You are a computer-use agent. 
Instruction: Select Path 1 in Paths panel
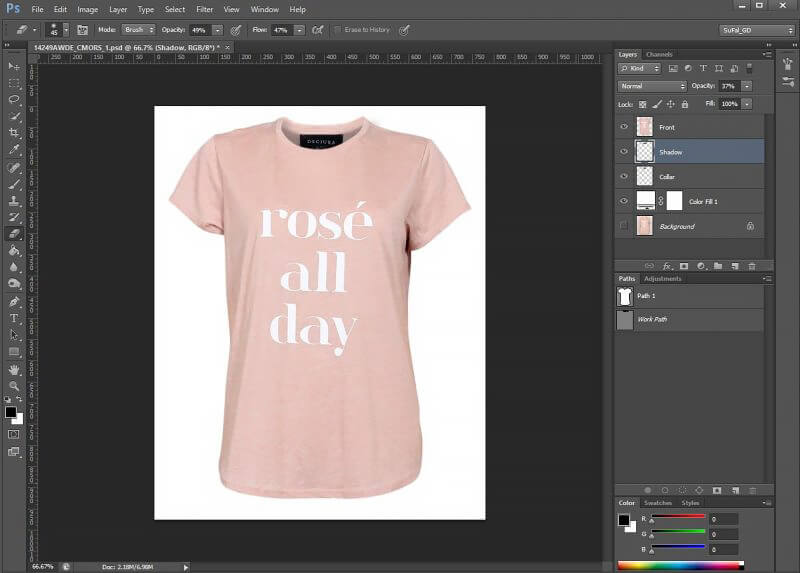(690, 296)
